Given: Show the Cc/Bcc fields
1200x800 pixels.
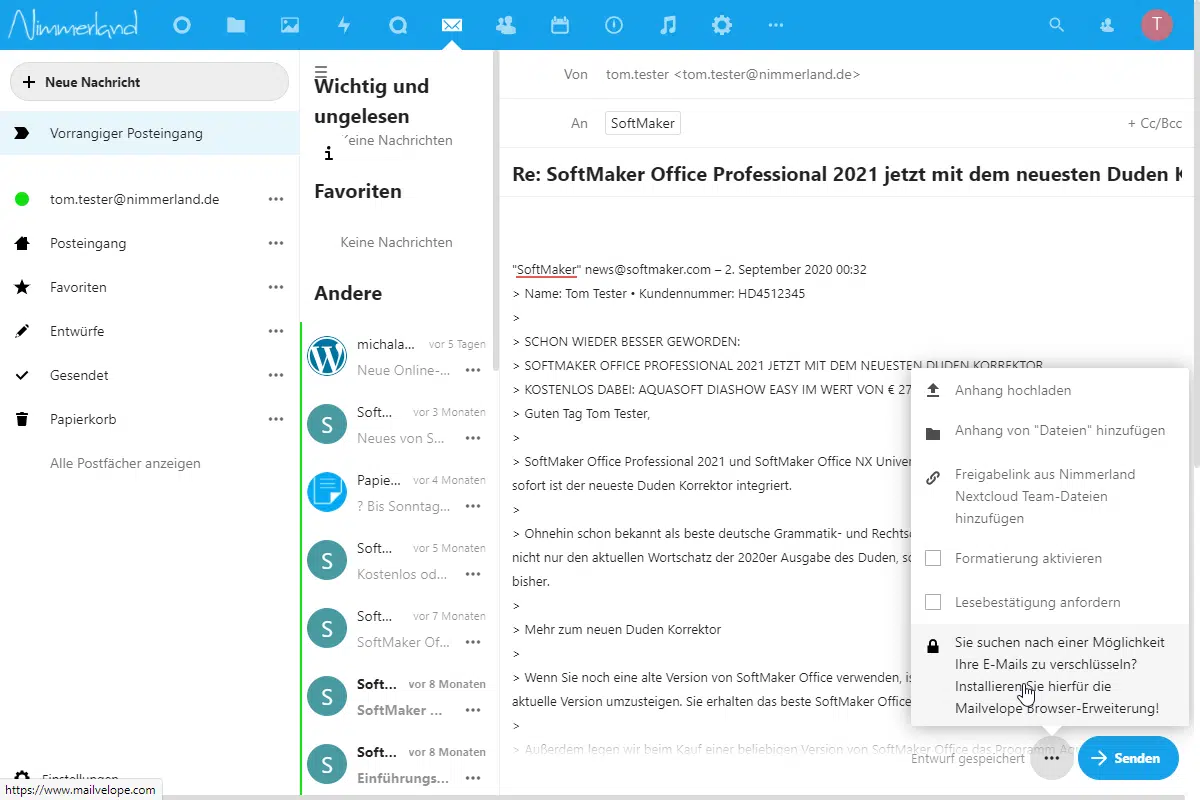Looking at the screenshot, I should [x=1155, y=123].
